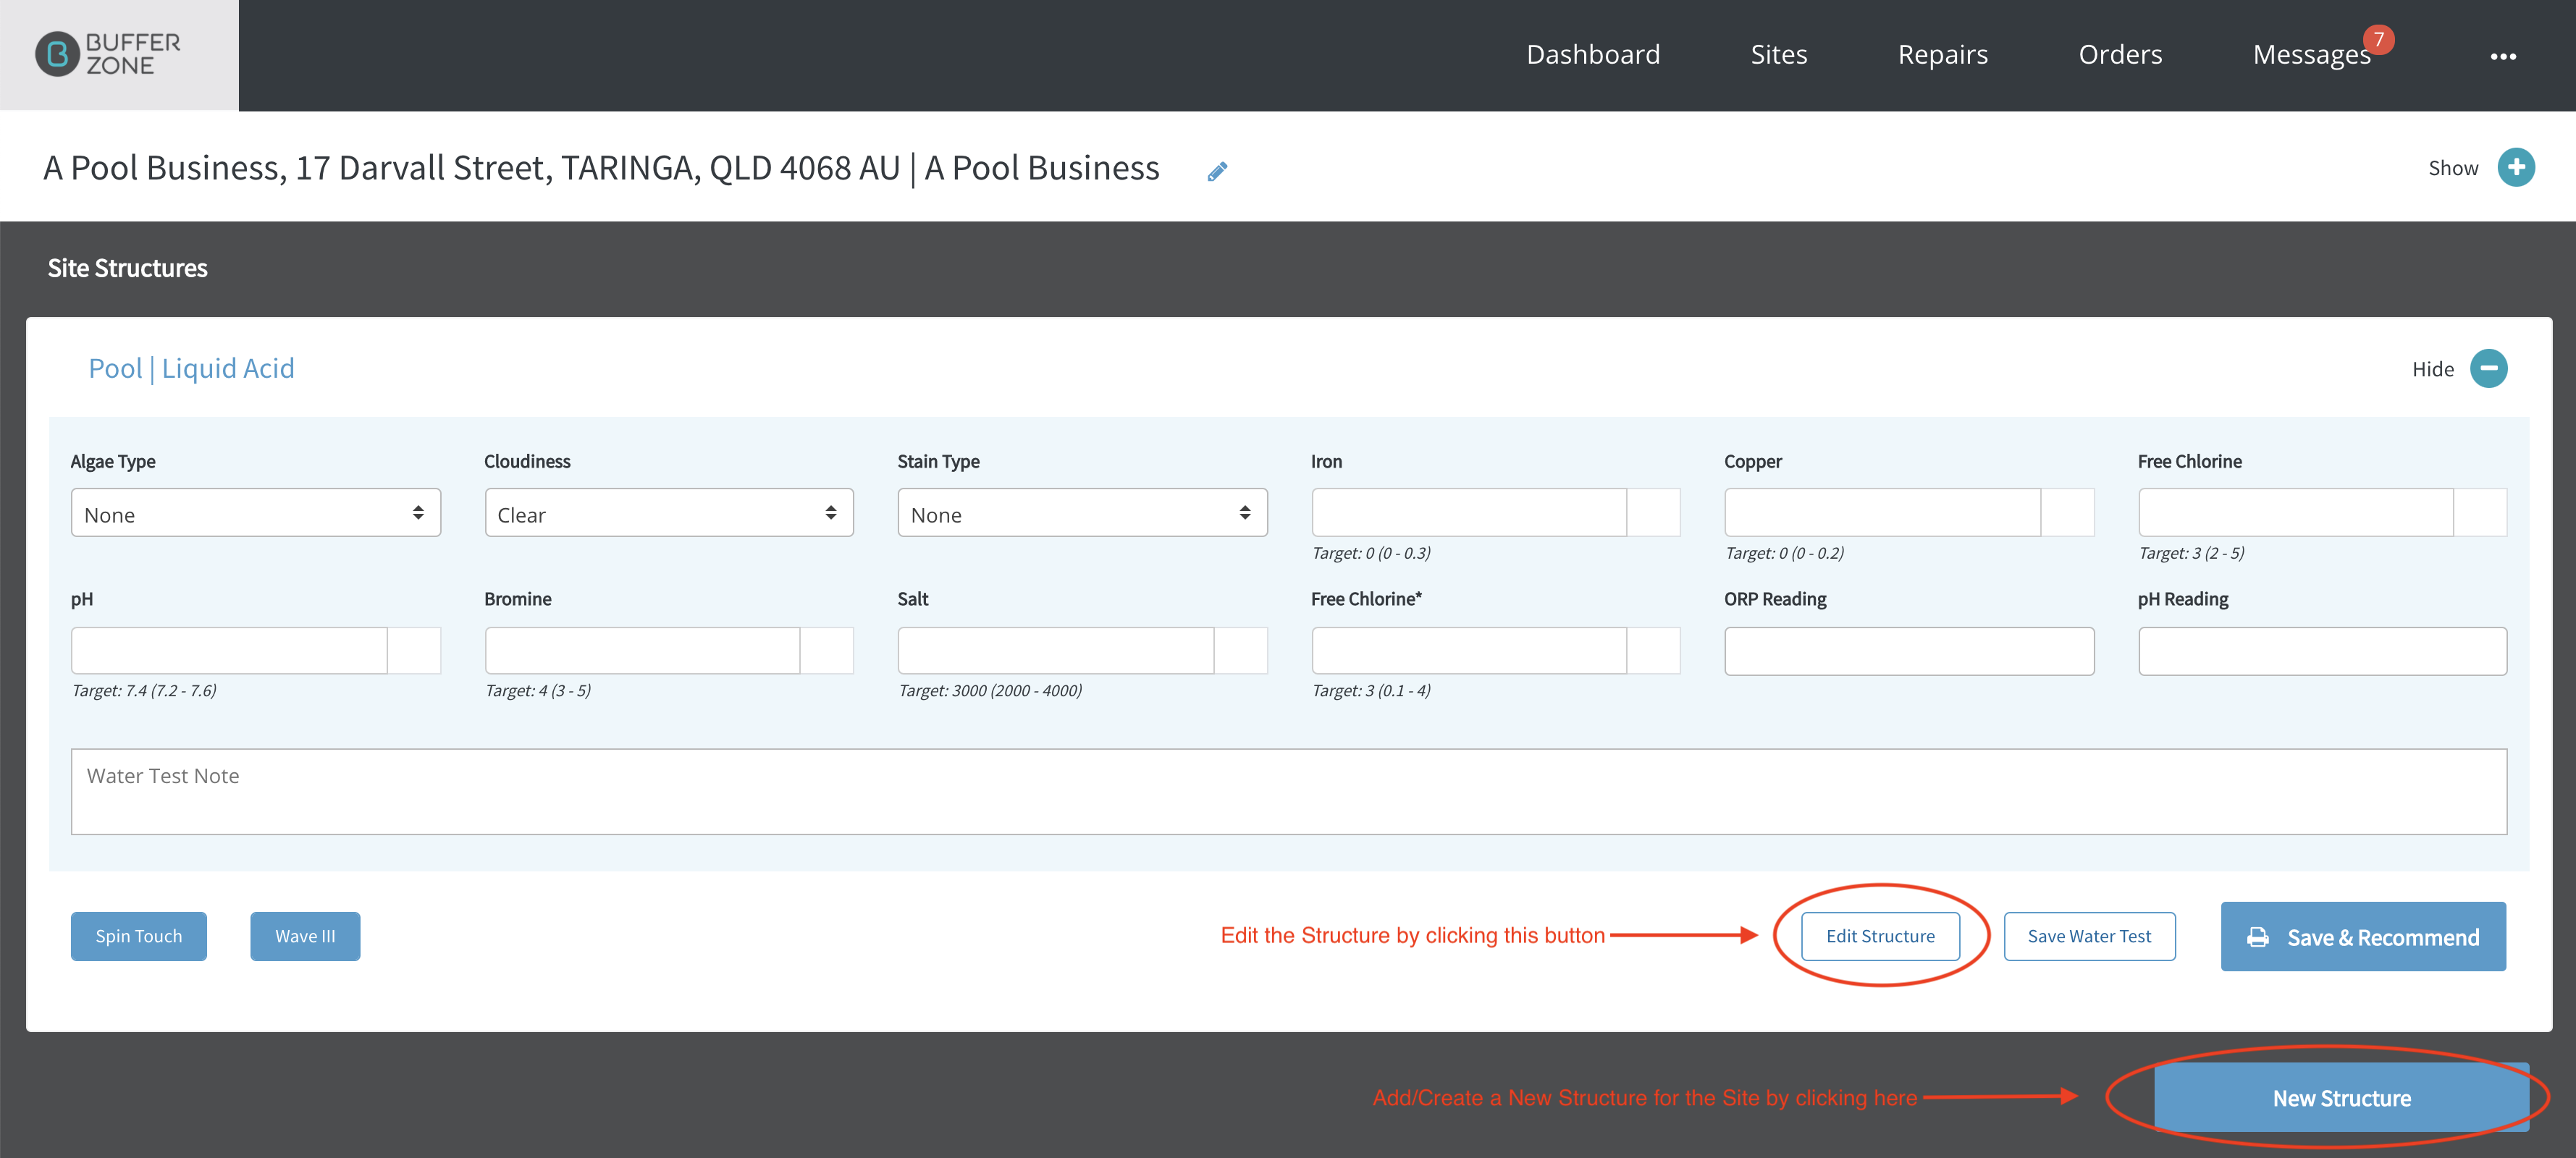Click the Pool | Liquid Acid heading link

192,369
